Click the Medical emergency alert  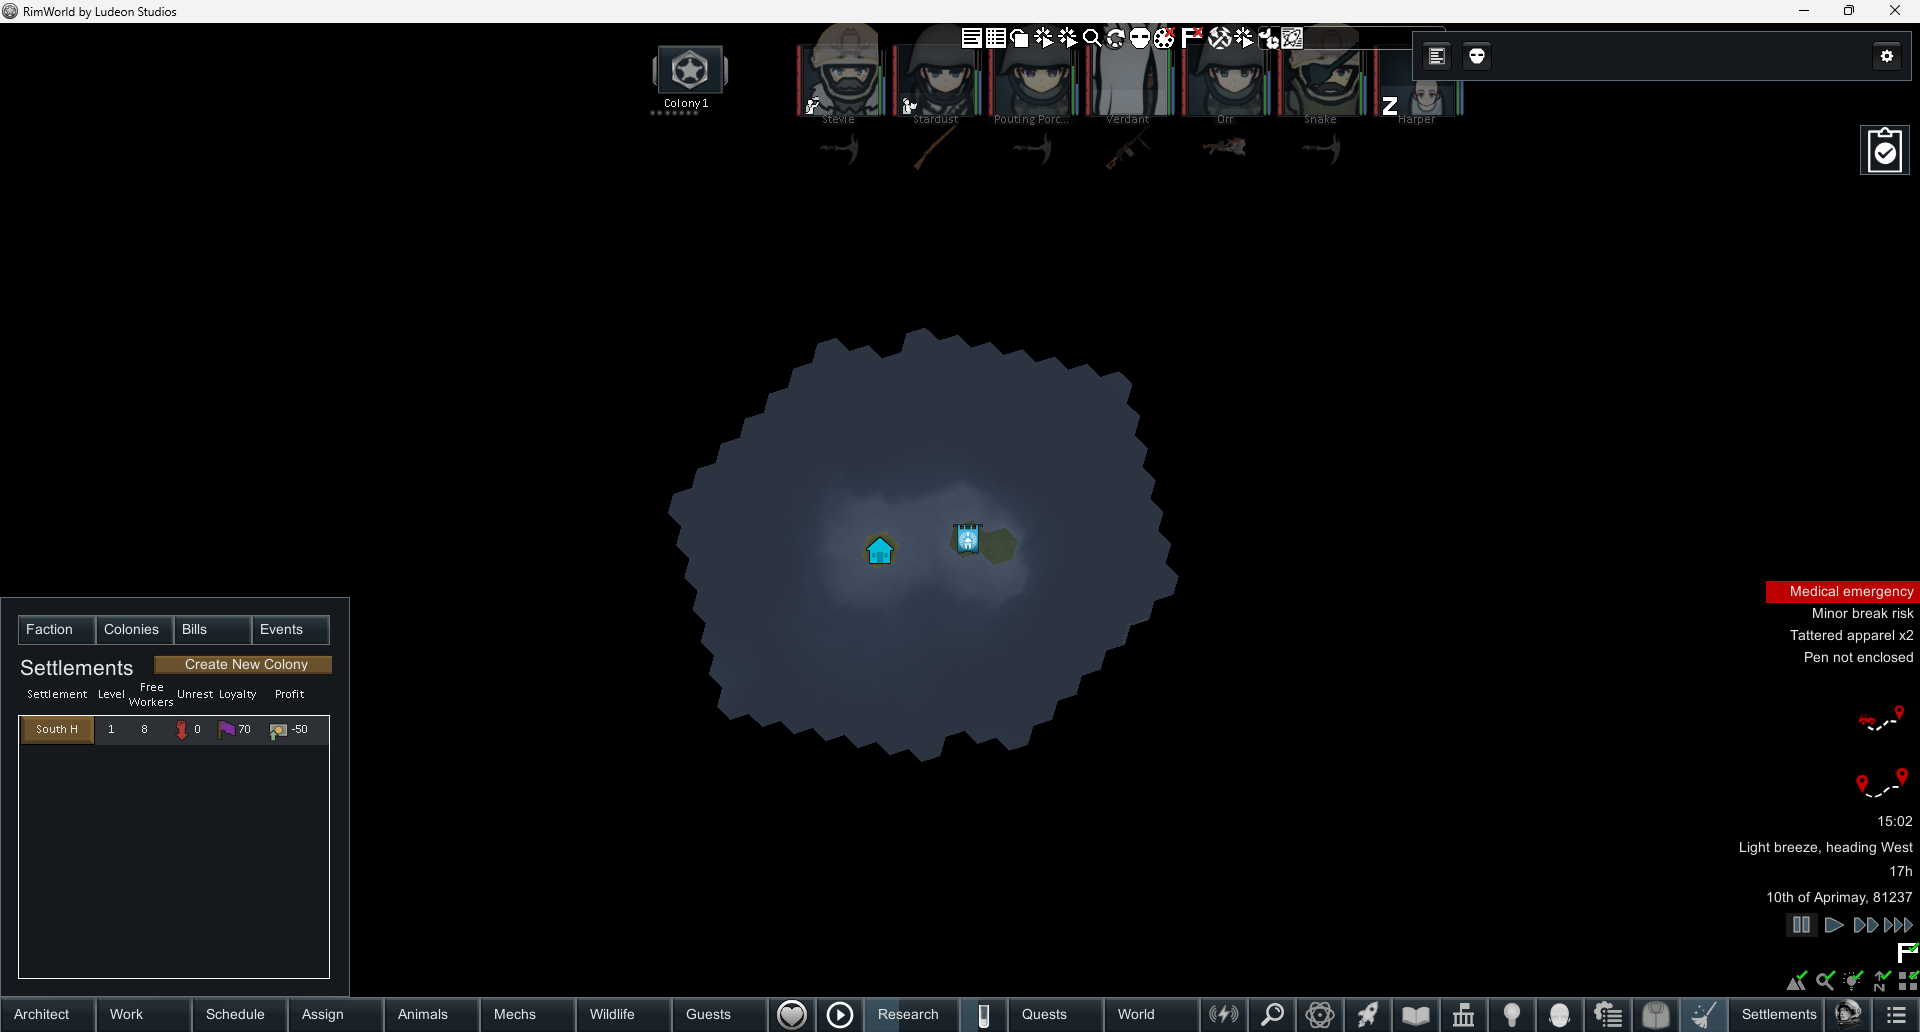[x=1842, y=591]
